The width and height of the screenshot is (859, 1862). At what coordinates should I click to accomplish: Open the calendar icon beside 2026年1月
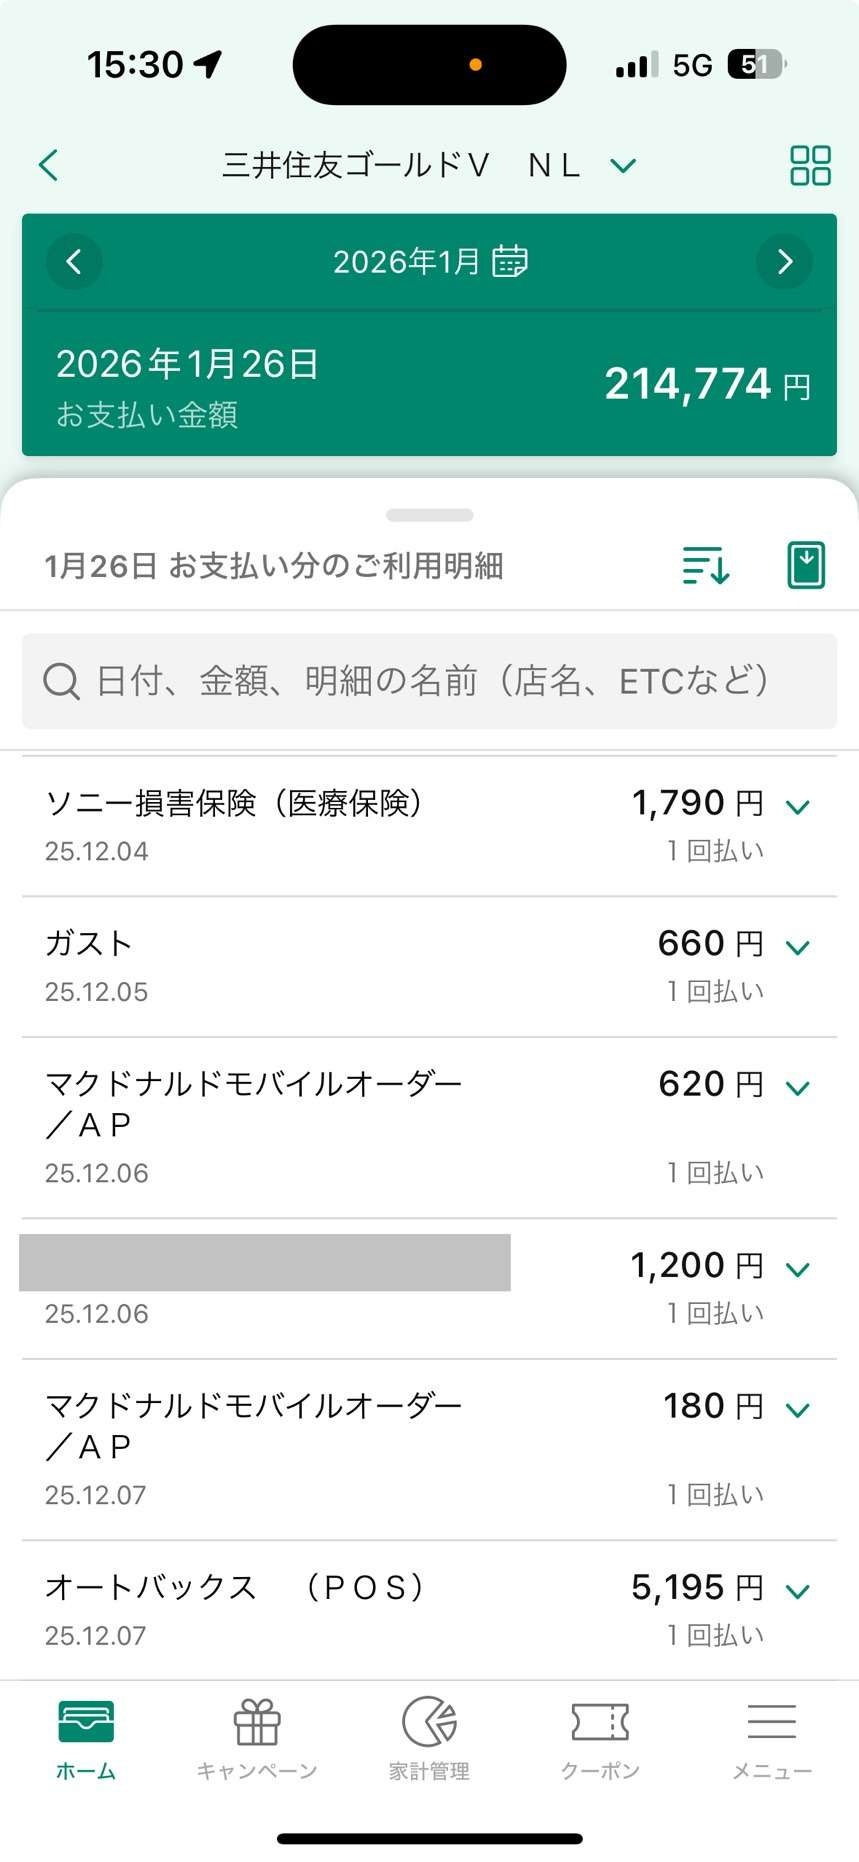click(510, 261)
